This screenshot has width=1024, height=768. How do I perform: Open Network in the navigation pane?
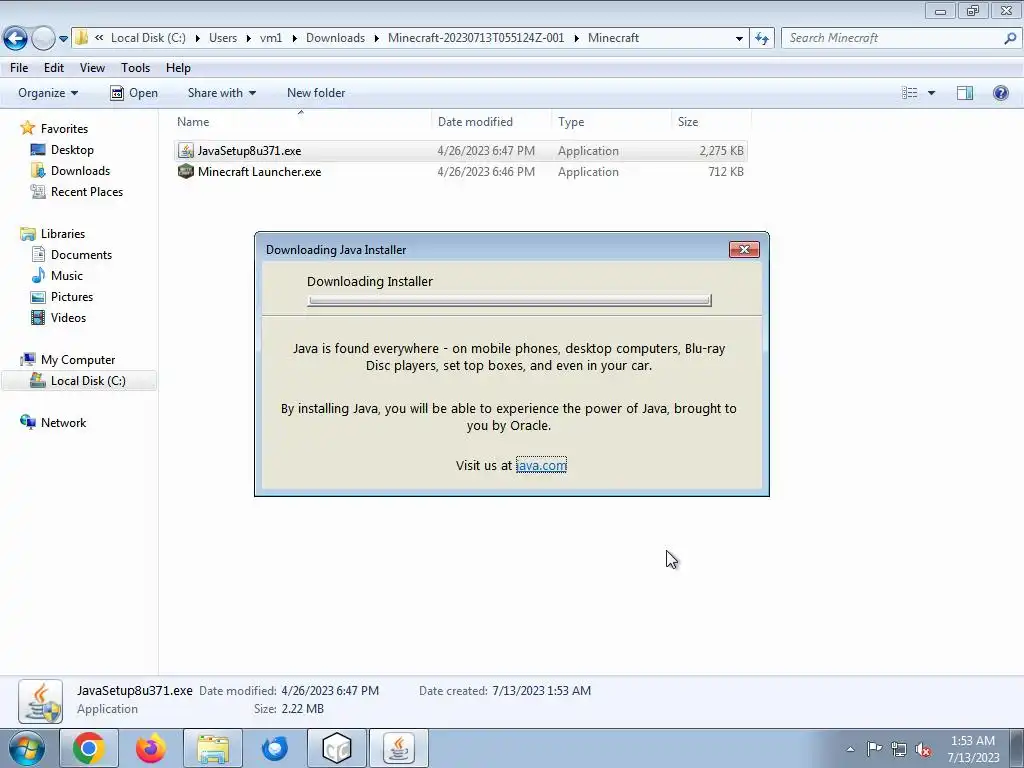(63, 423)
